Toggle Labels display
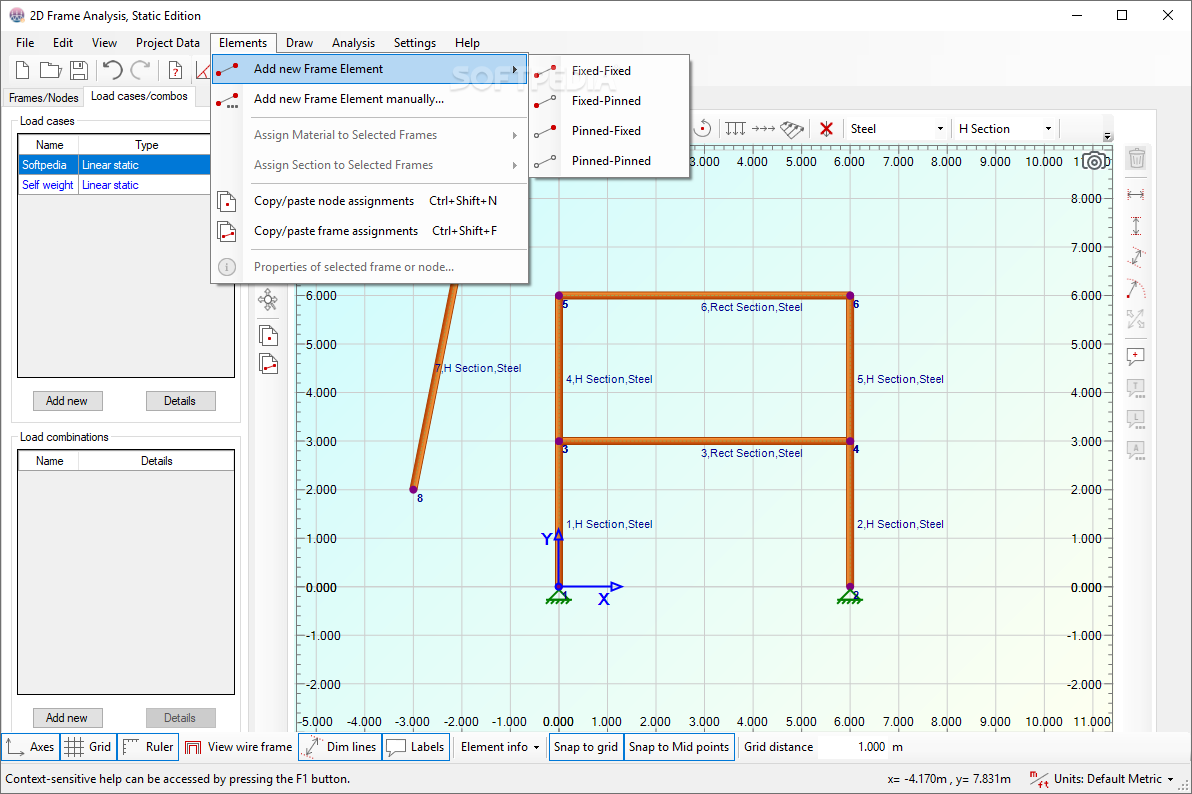1192x794 pixels. [415, 747]
